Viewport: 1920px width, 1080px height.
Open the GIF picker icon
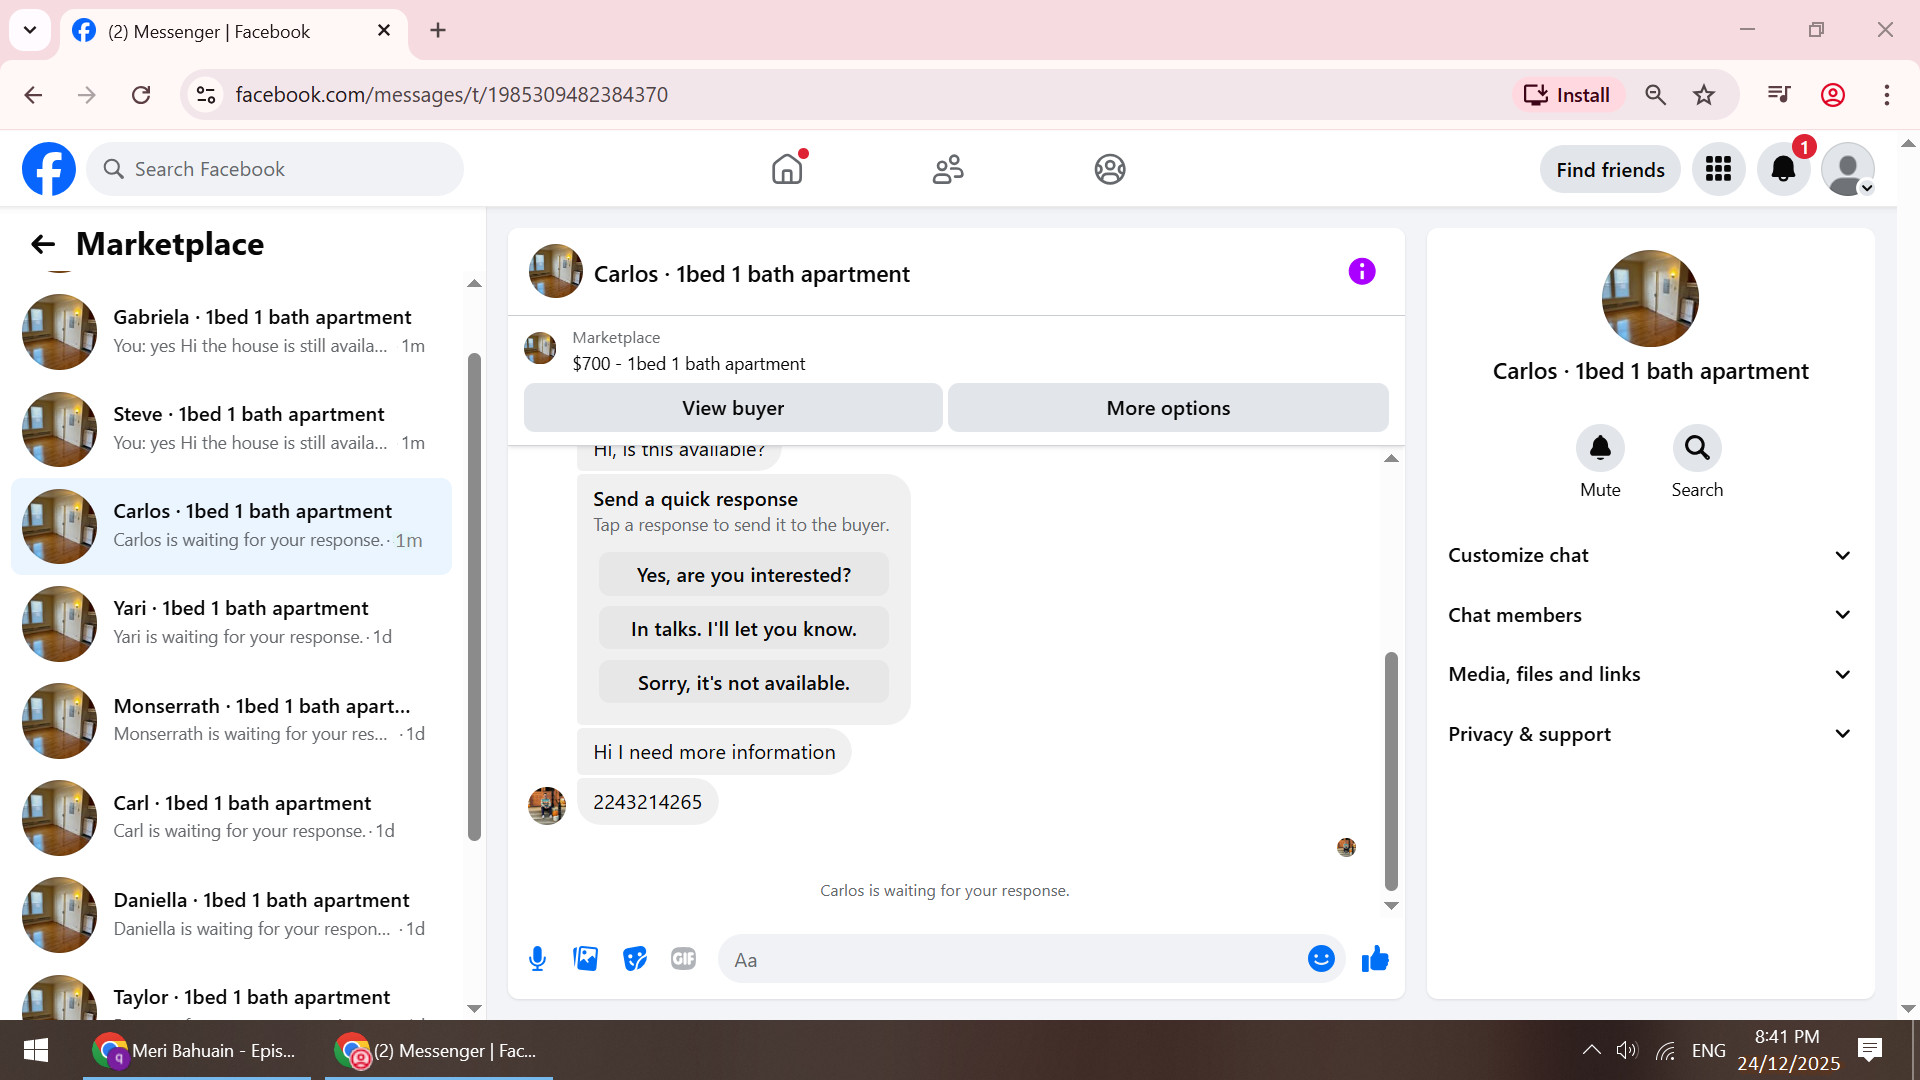(x=684, y=959)
